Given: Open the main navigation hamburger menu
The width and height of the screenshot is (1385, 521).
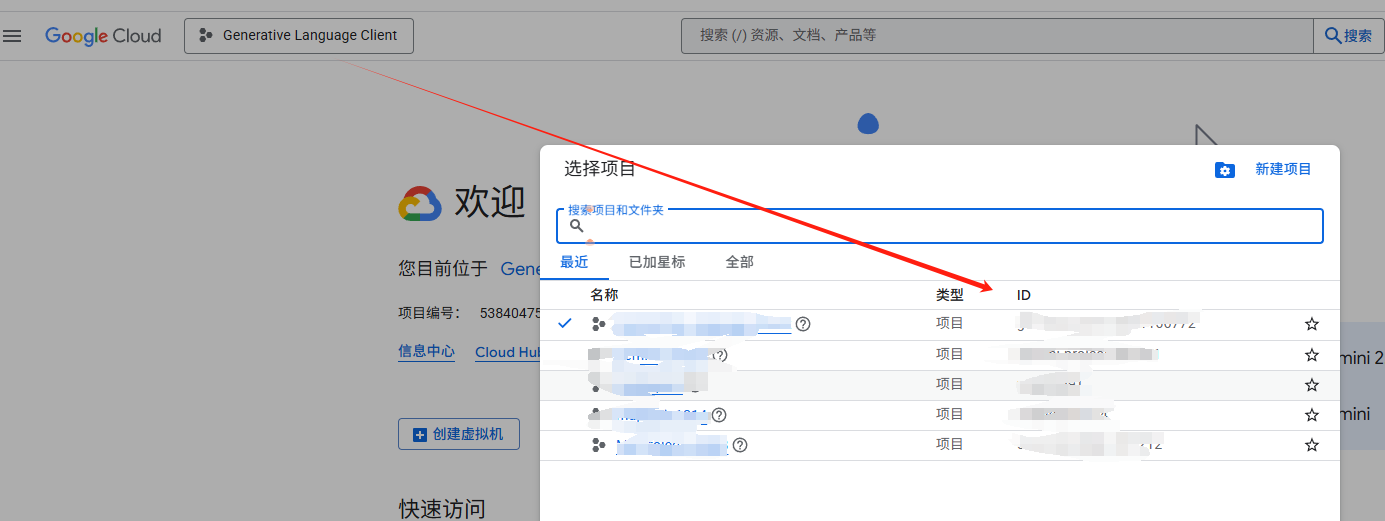Looking at the screenshot, I should pyautogui.click(x=12, y=36).
